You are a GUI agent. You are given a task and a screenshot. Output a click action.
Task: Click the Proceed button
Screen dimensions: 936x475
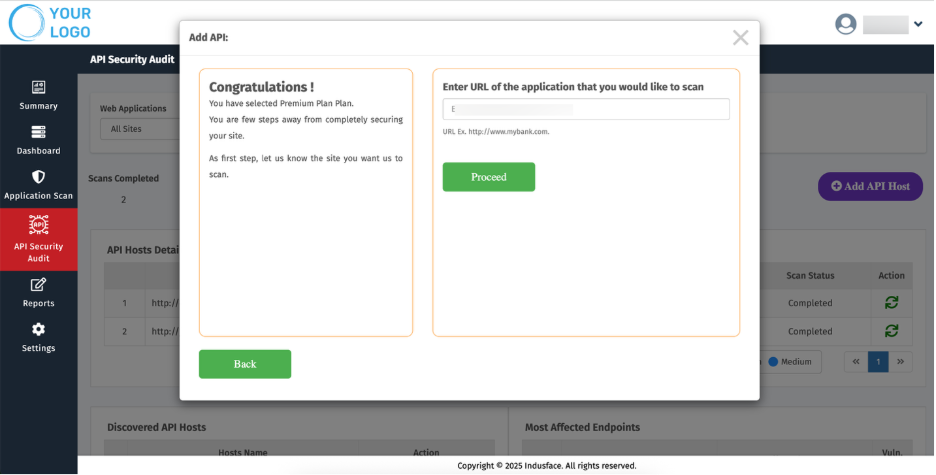(488, 177)
